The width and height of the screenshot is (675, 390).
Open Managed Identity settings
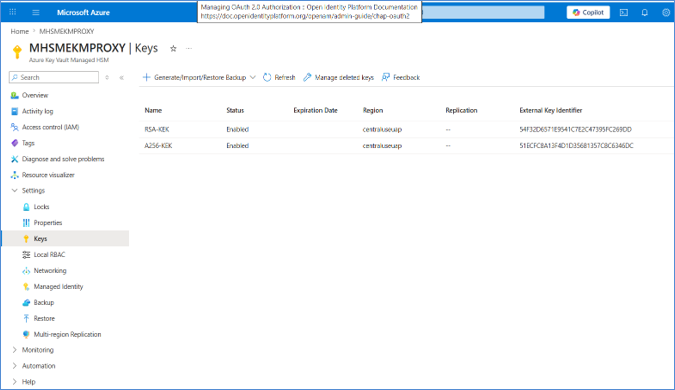[x=58, y=286]
